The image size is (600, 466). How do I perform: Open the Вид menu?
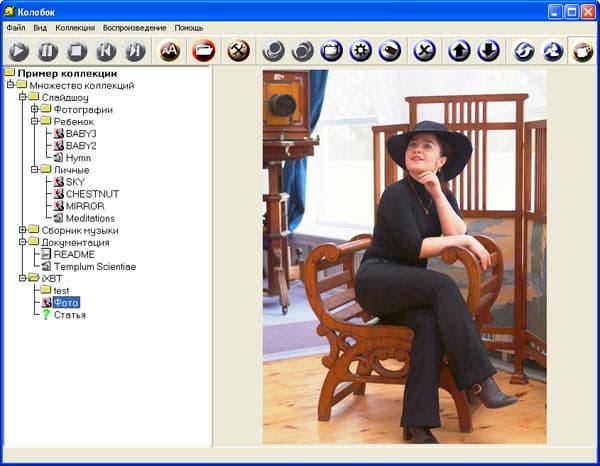(x=40, y=28)
